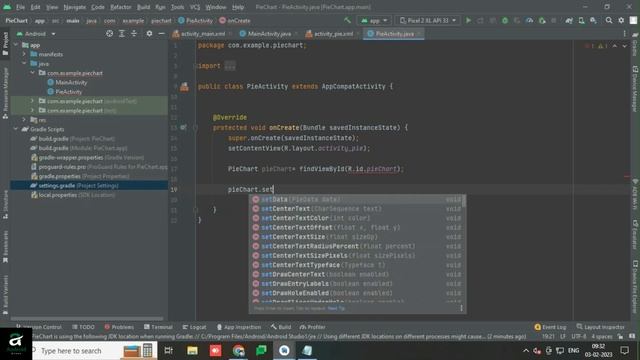
Task: Open the Layout Inspector
Action: click(x=600, y=327)
